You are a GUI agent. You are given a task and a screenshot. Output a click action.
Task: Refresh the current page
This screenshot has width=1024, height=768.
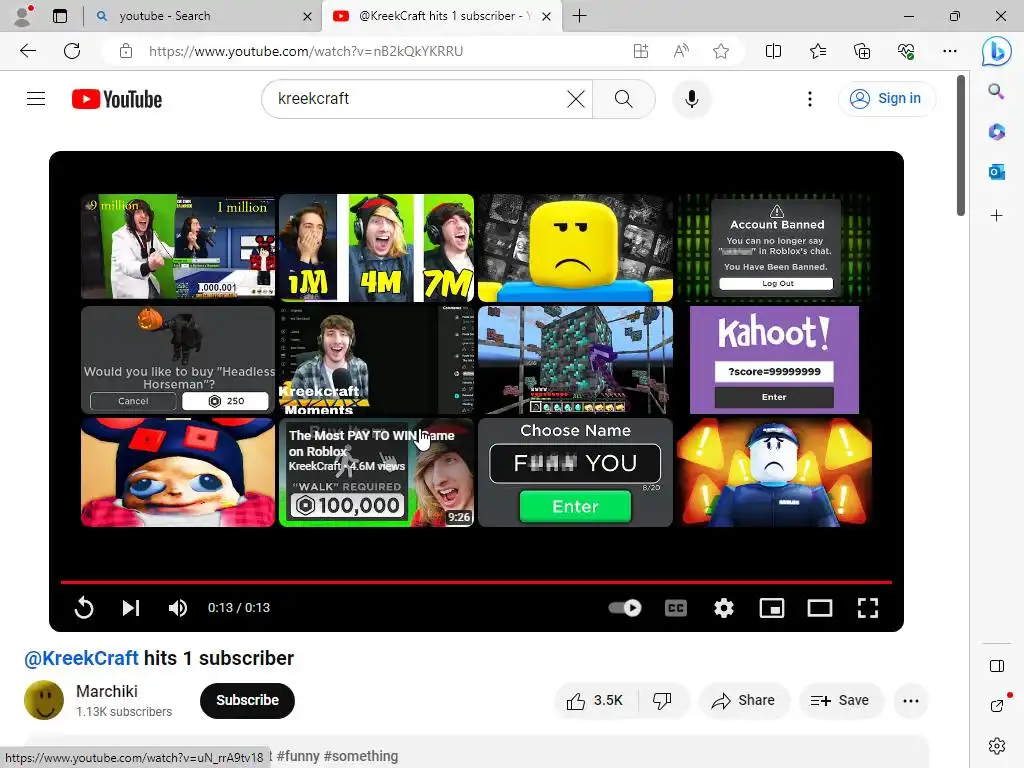click(72, 51)
